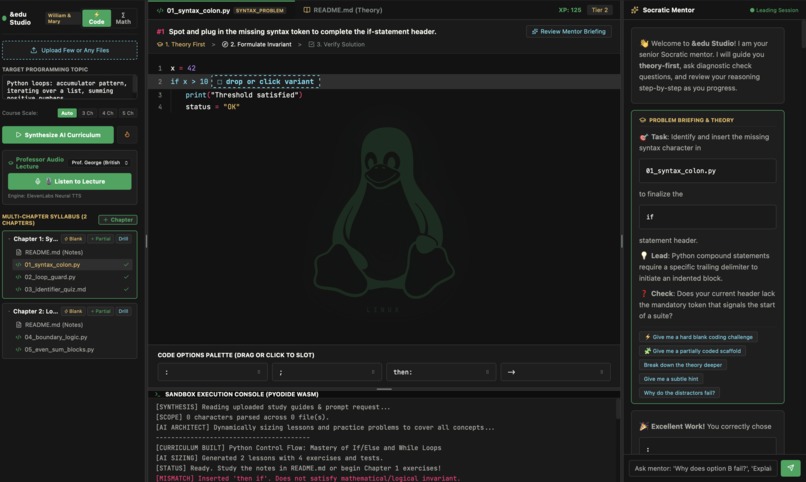Viewport: 806px width, 482px height.
Task: Click the code icon of 02_loop_guard.py
Action: [x=19, y=277]
